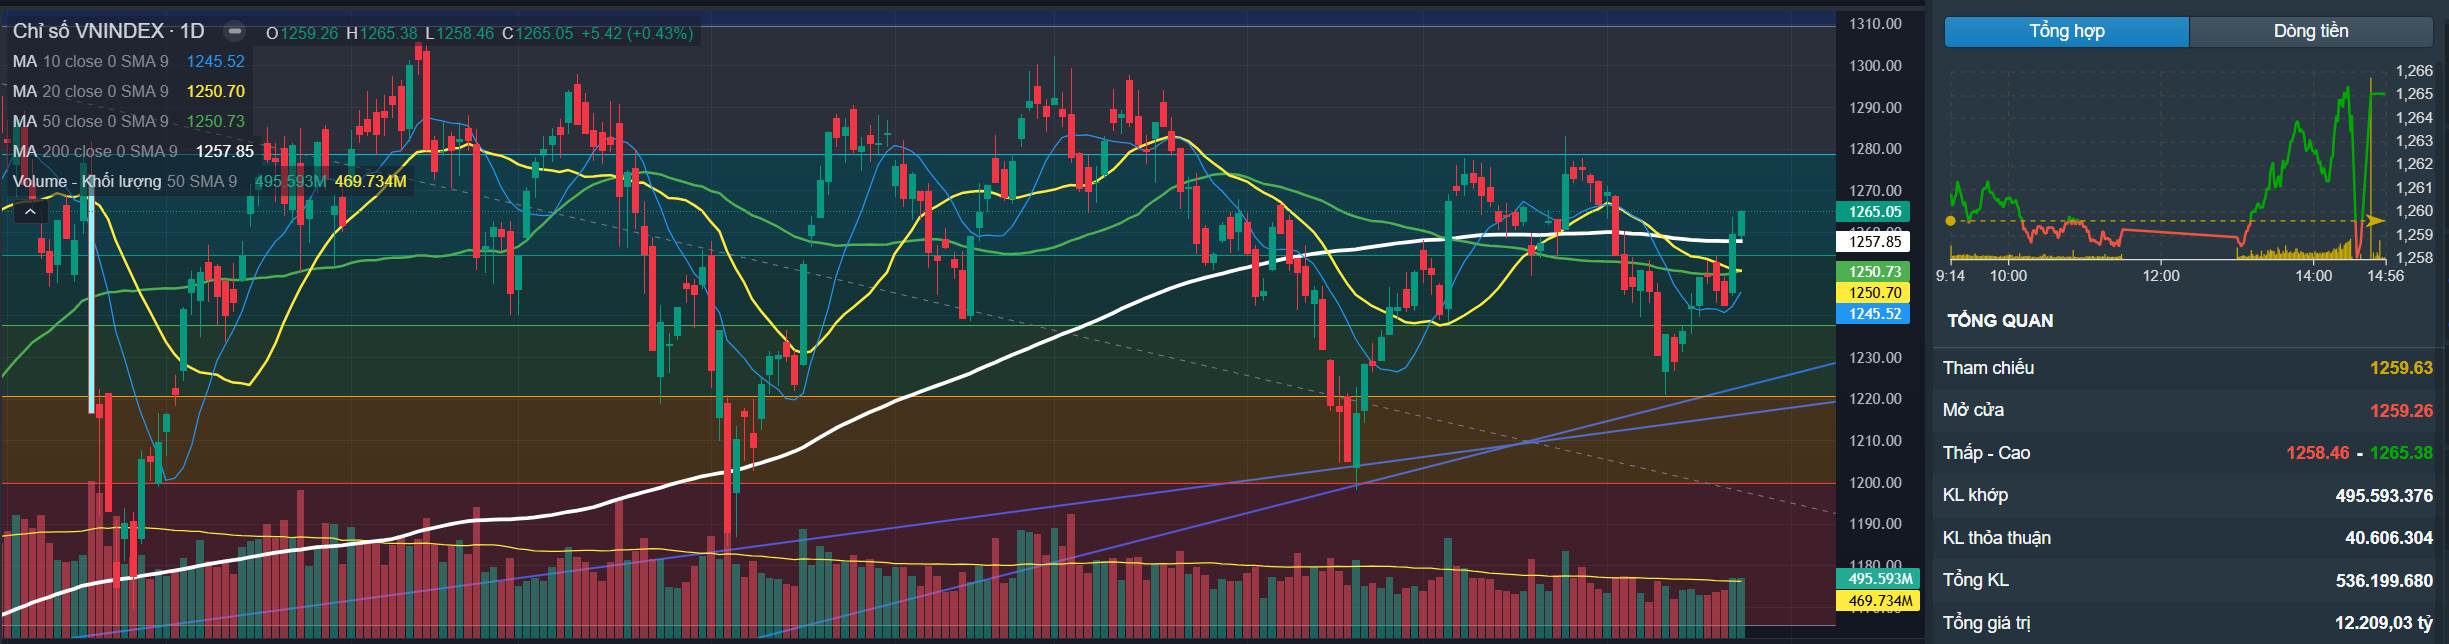
Task: Click the Tham chiếu row label
Action: click(1988, 368)
